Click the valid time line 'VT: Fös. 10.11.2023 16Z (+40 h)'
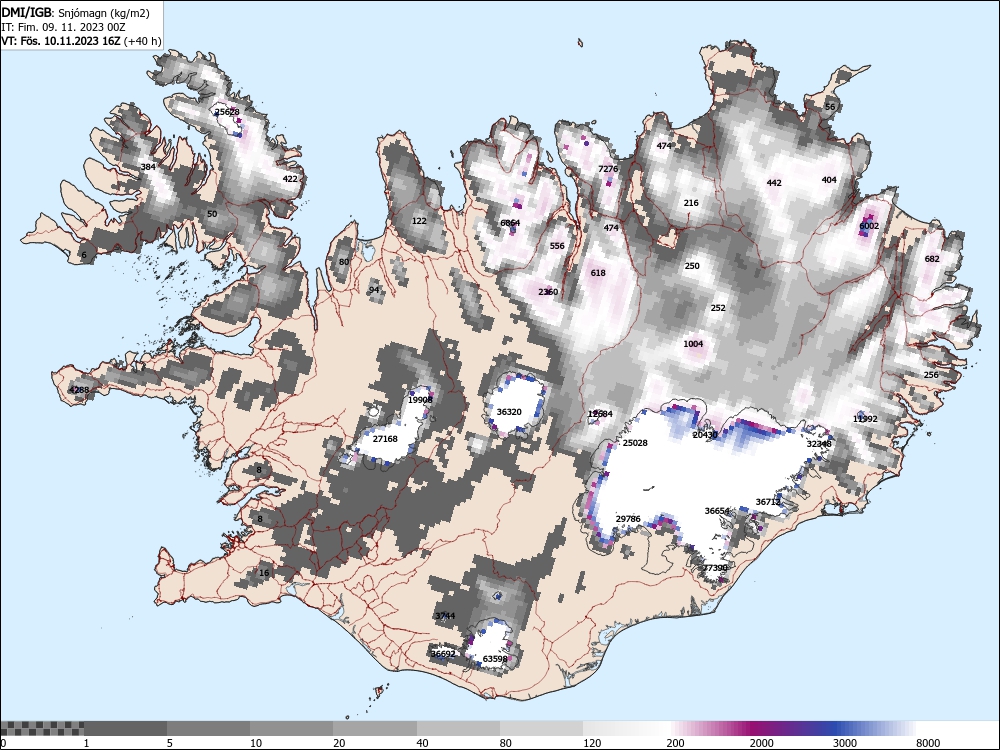Screen dimensions: 1000x750 click(x=81, y=41)
